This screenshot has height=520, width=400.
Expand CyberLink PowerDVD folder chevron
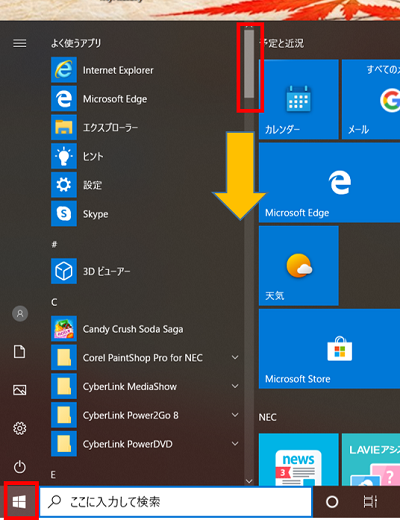(235, 443)
